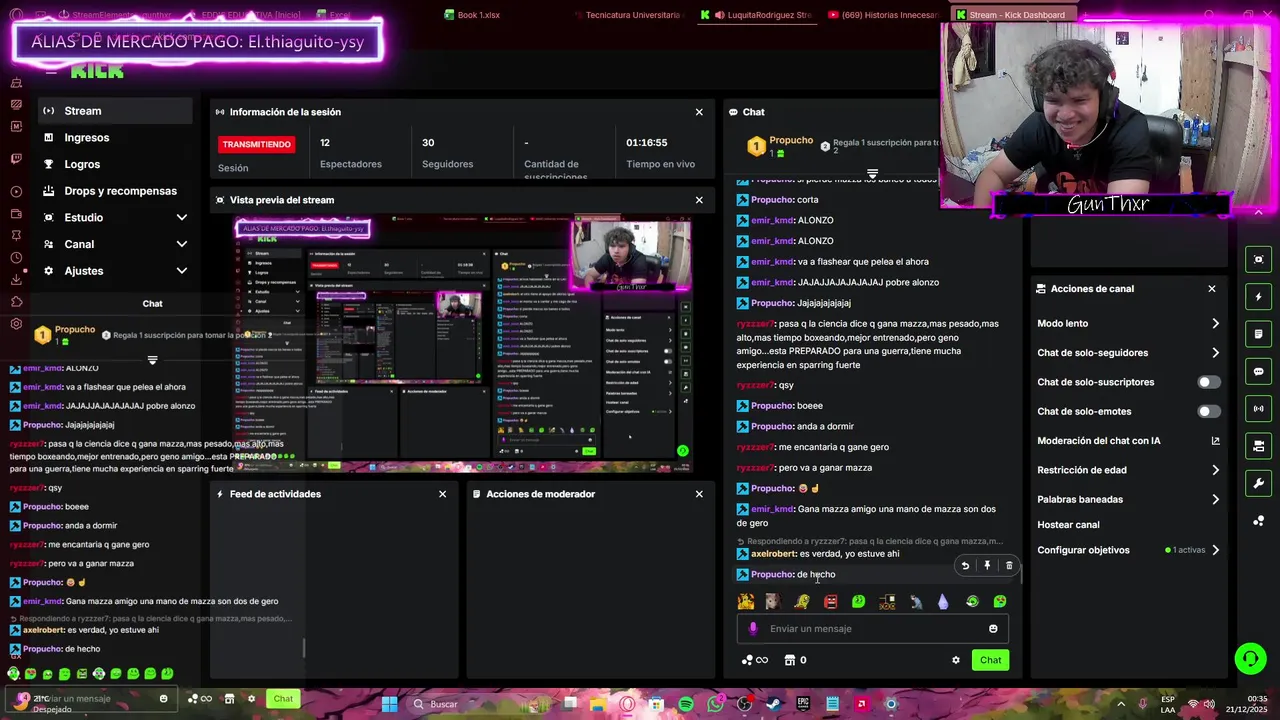Image resolution: width=1280 pixels, height=720 pixels.
Task: Select Stream in the sidebar menu
Action: point(115,111)
